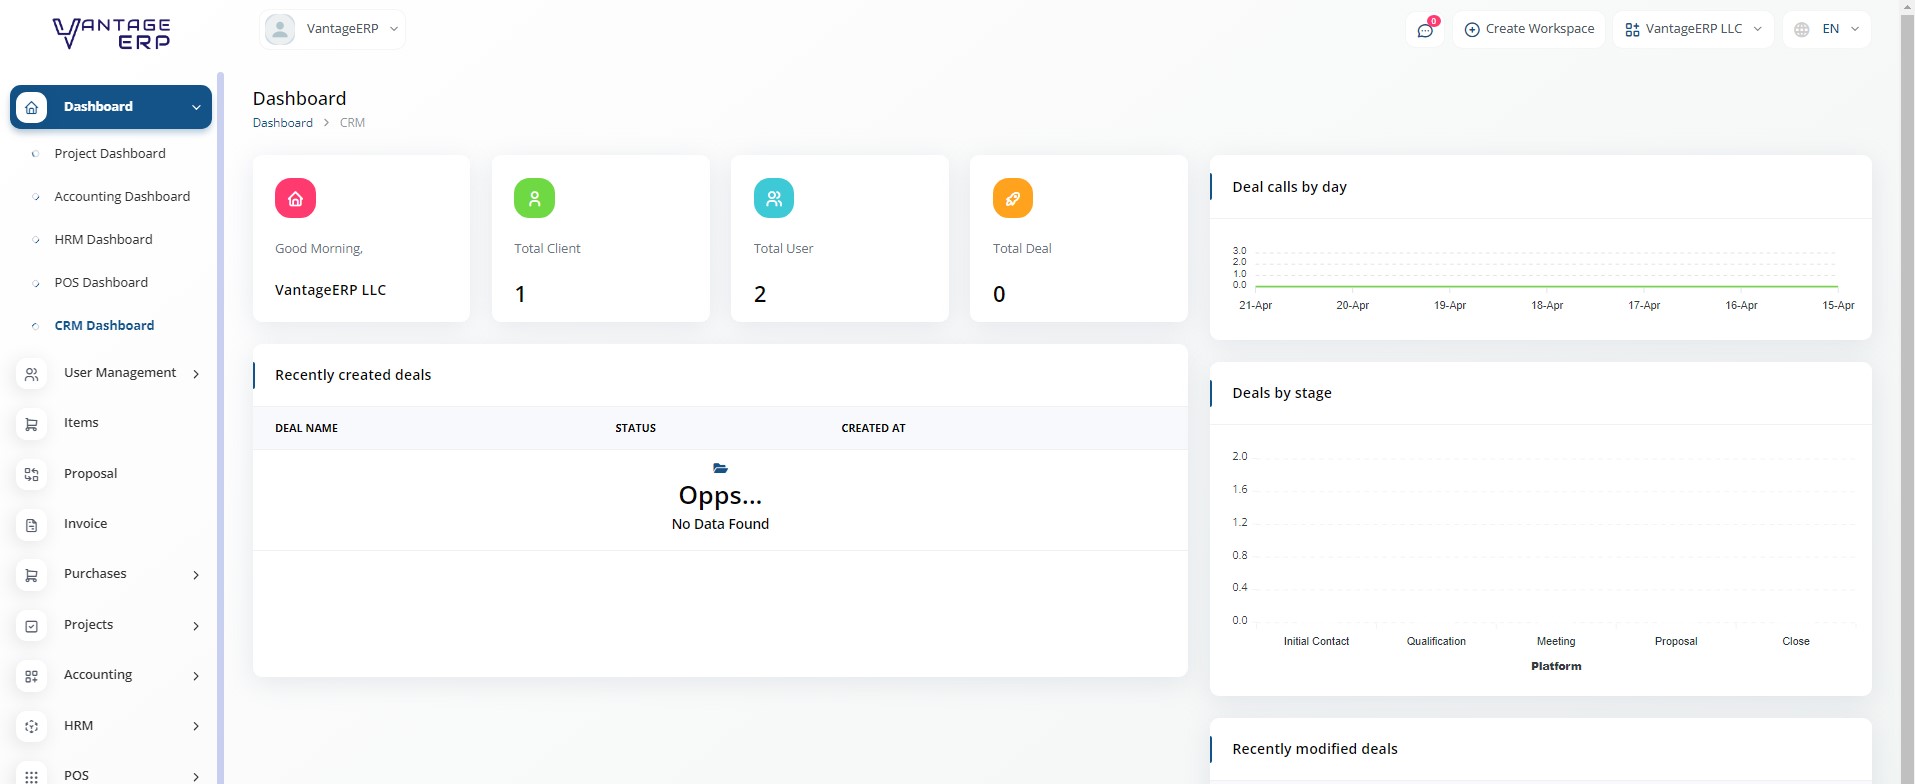Click the Total Client count 1
This screenshot has height=784, width=1915.
[520, 294]
